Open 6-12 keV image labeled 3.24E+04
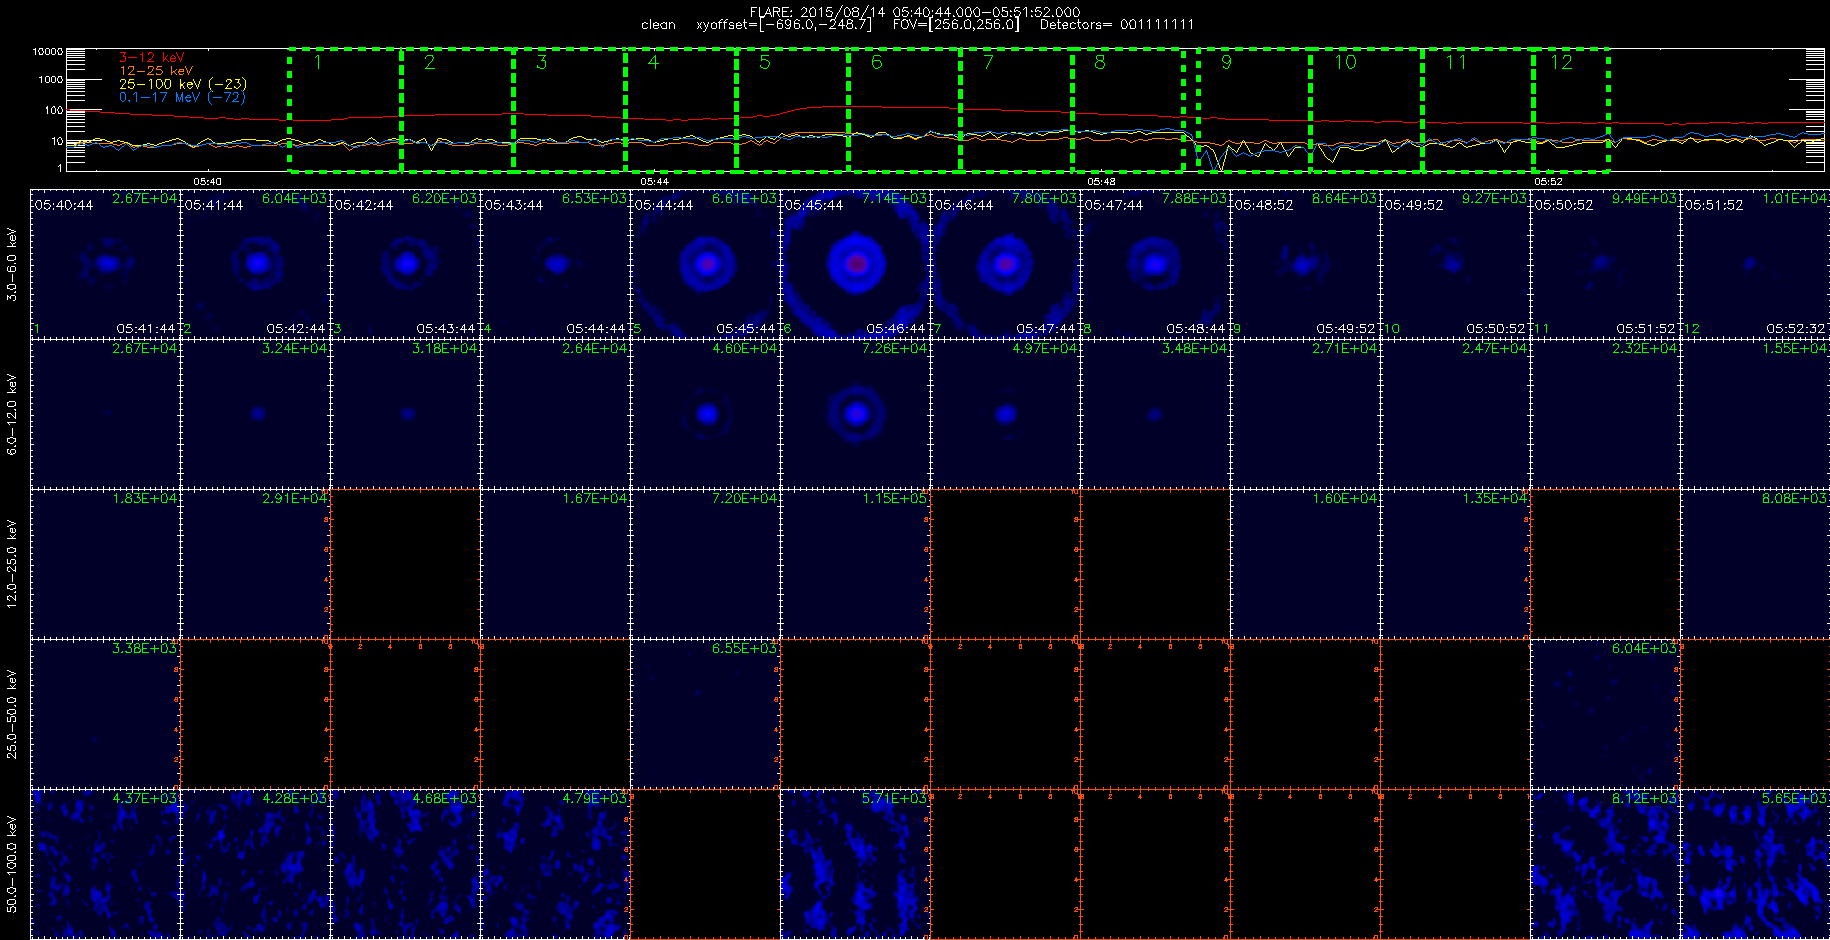Screen dimensions: 1830x940 pyautogui.click(x=255, y=414)
